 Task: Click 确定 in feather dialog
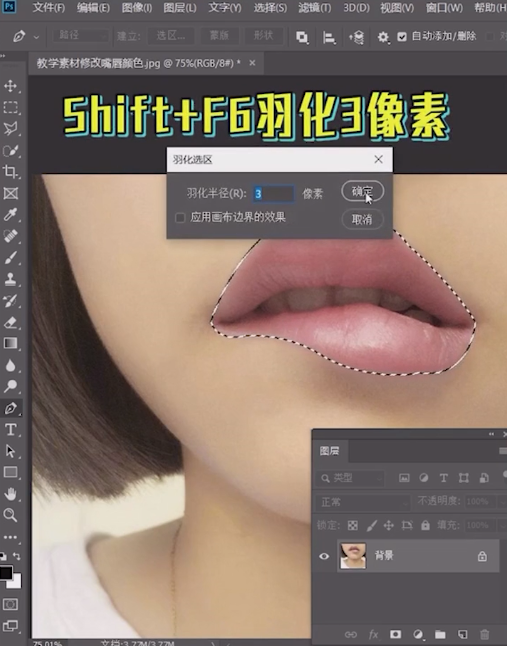point(362,191)
